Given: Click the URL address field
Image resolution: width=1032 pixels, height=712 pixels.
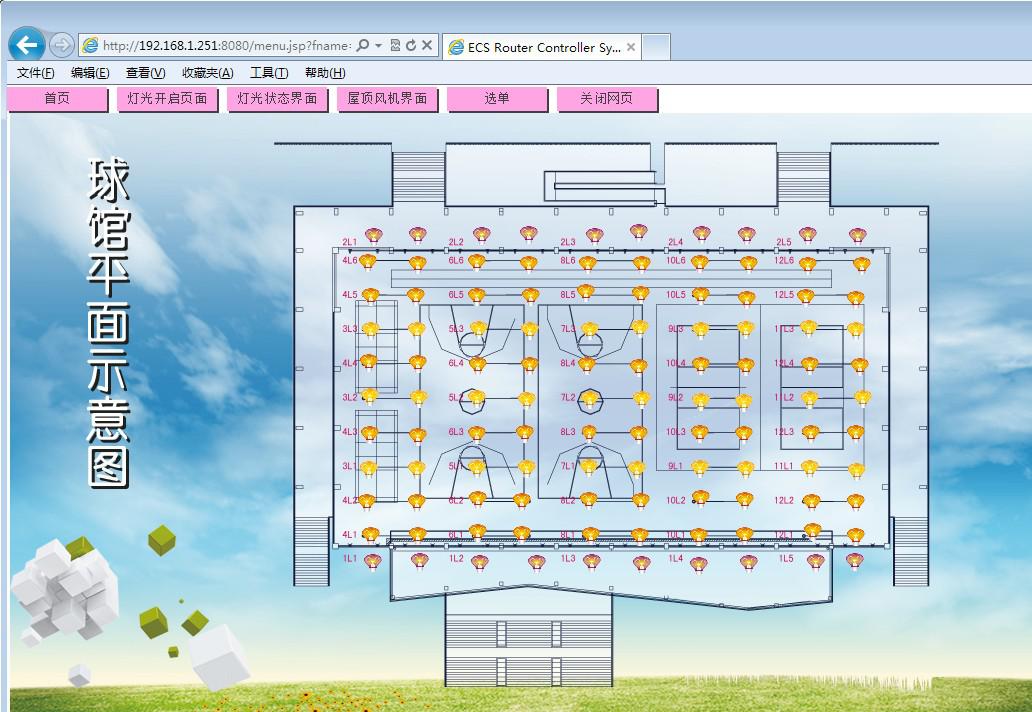Looking at the screenshot, I should pos(225,45).
